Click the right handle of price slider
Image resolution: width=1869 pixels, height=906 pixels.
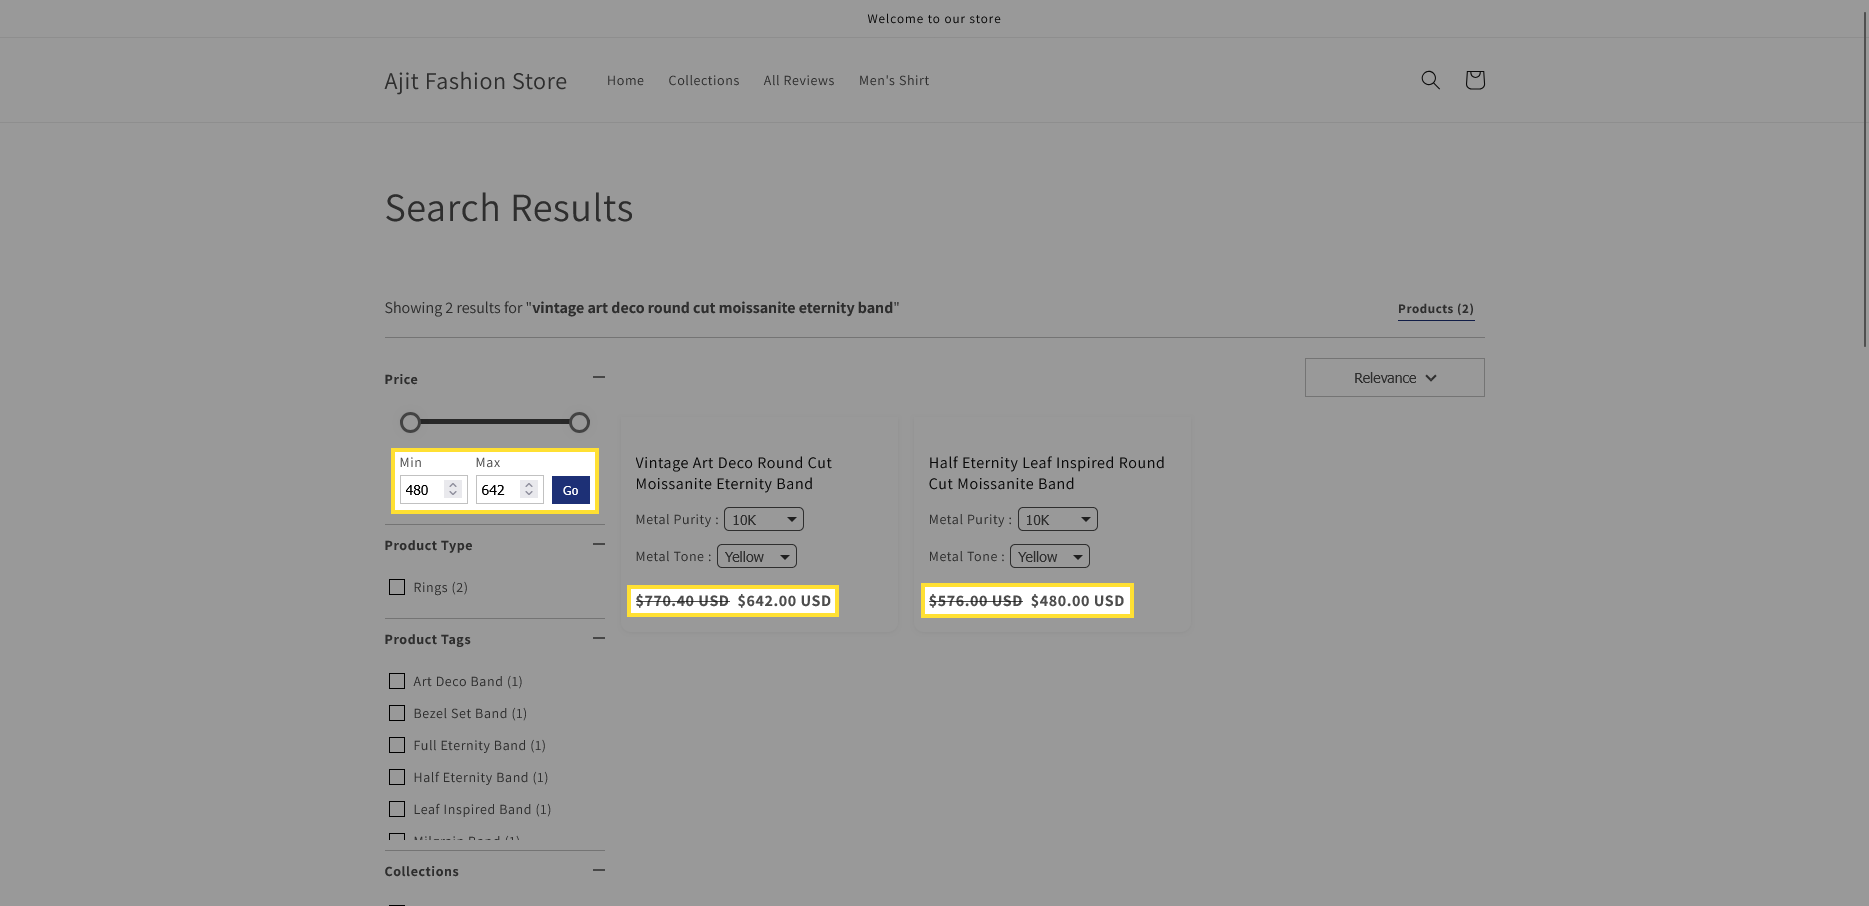579,423
